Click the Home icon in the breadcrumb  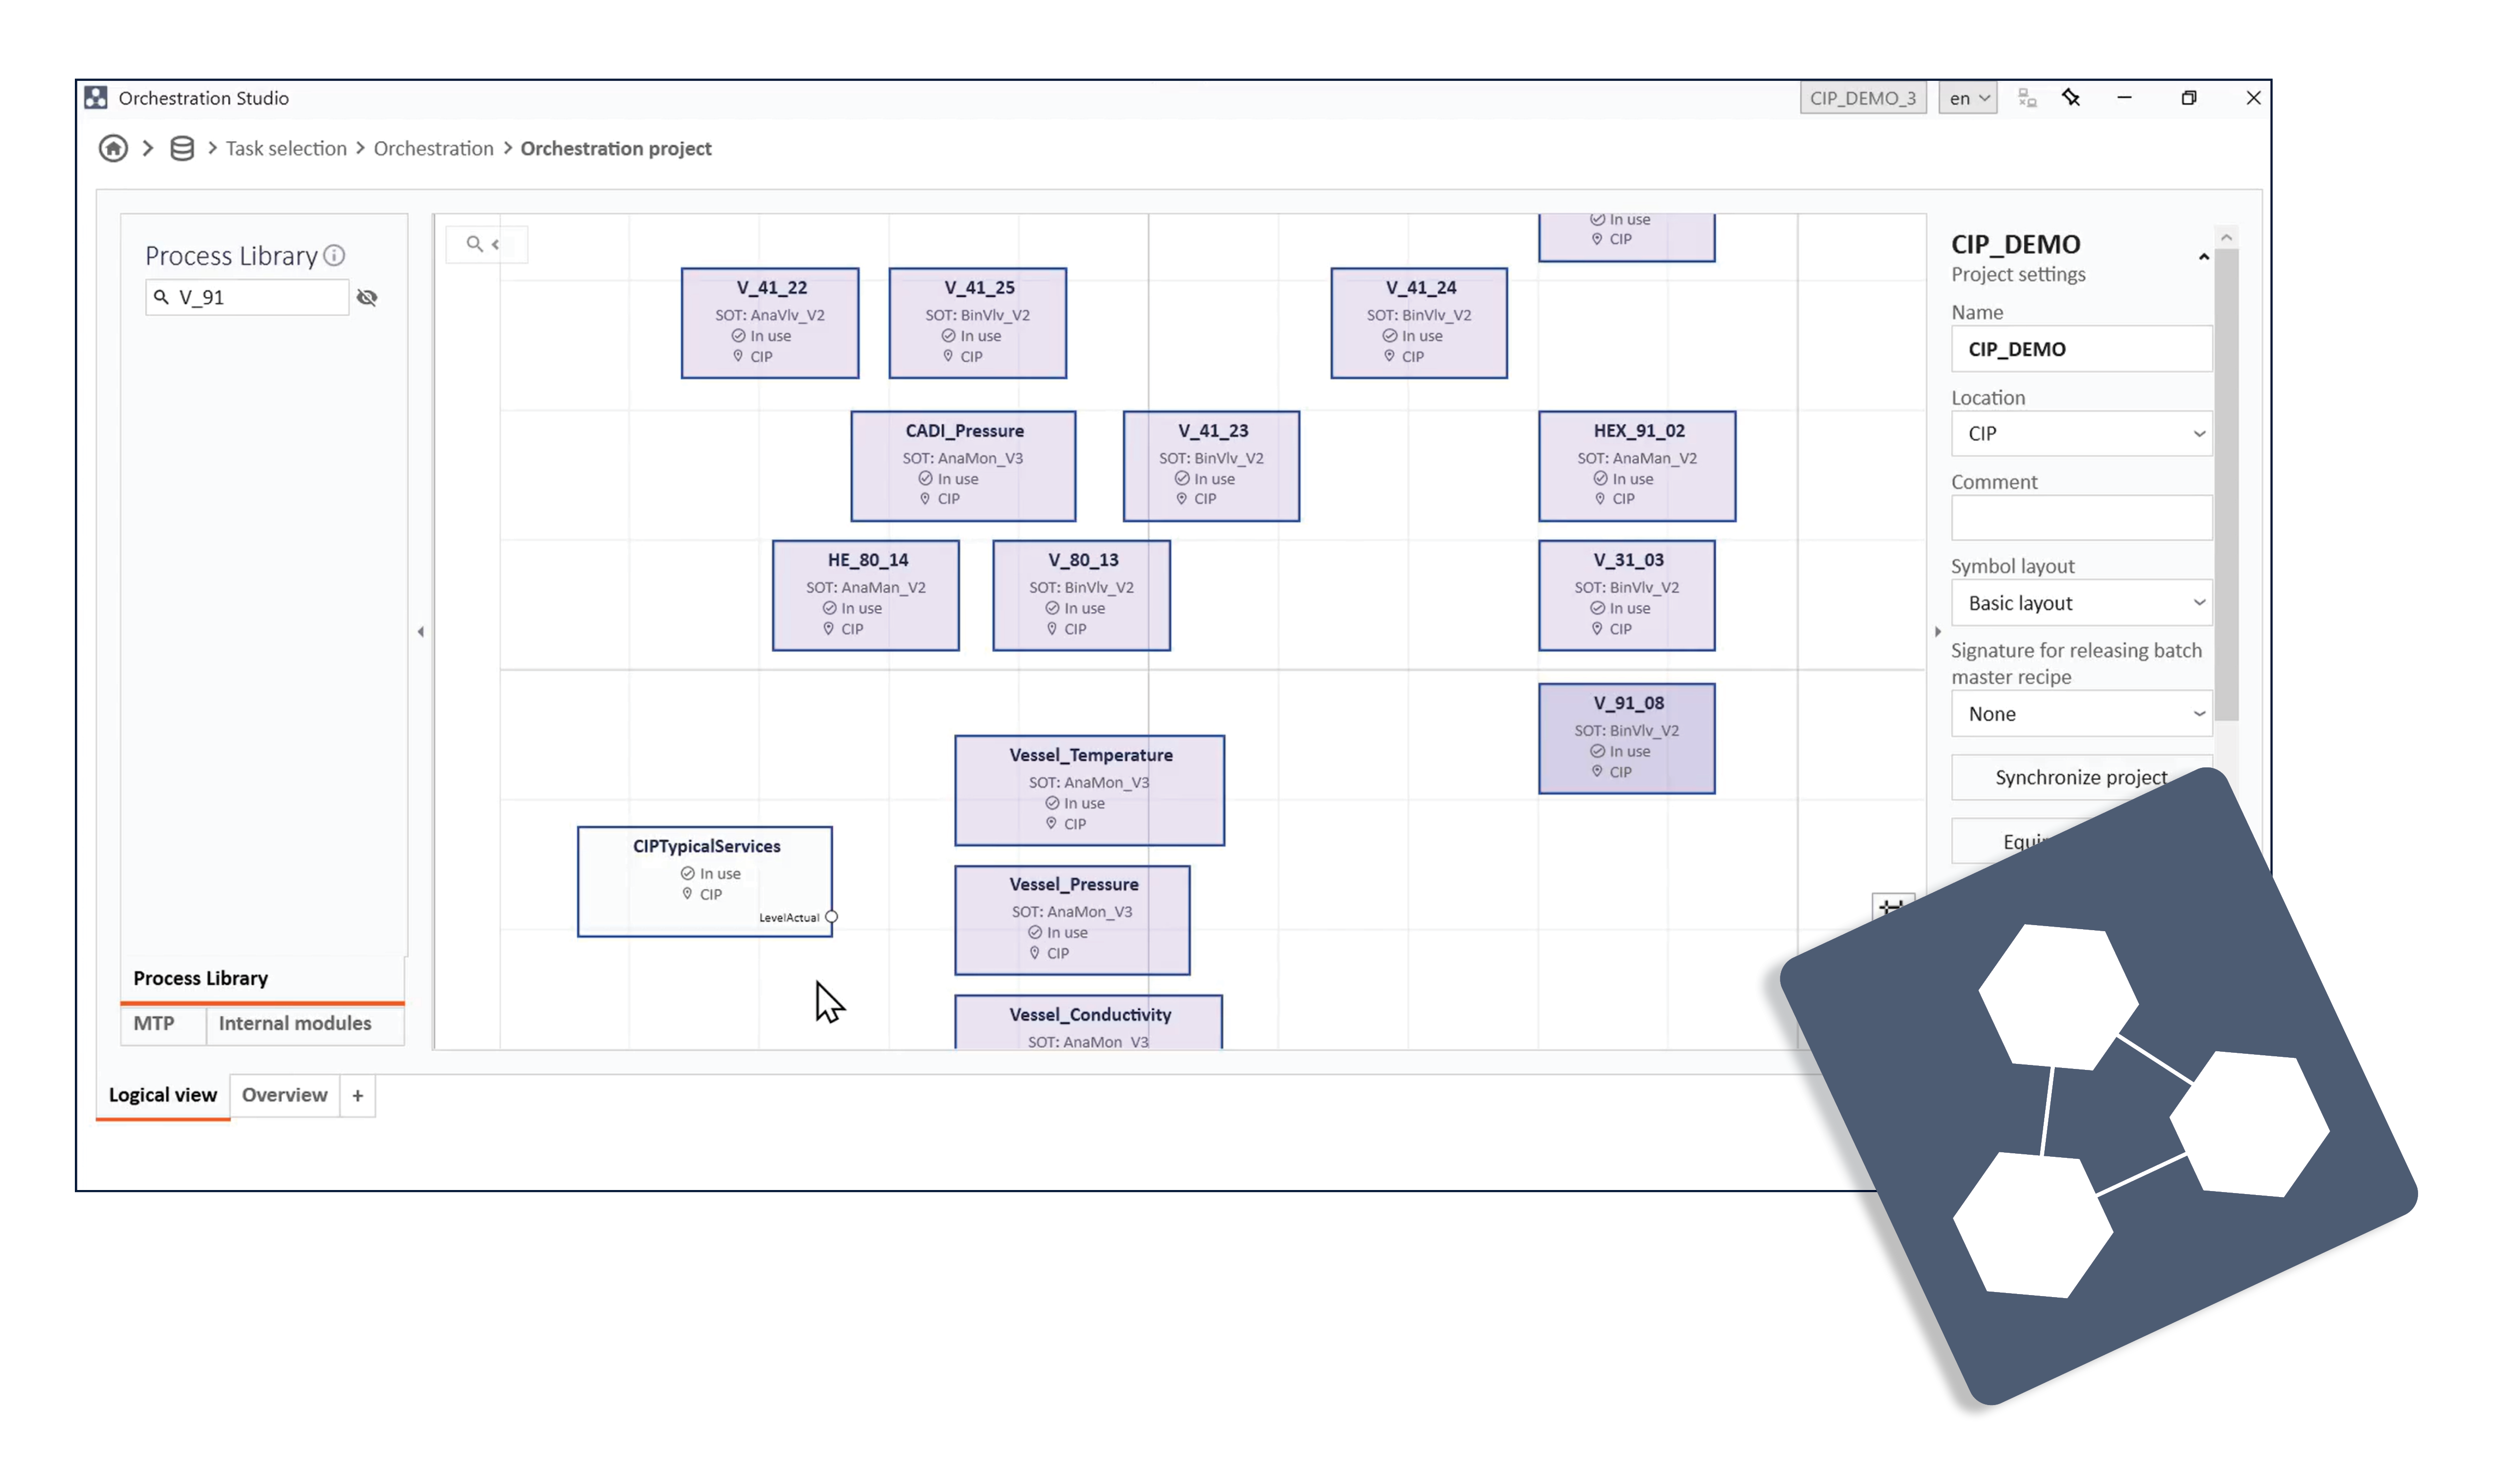tap(112, 148)
